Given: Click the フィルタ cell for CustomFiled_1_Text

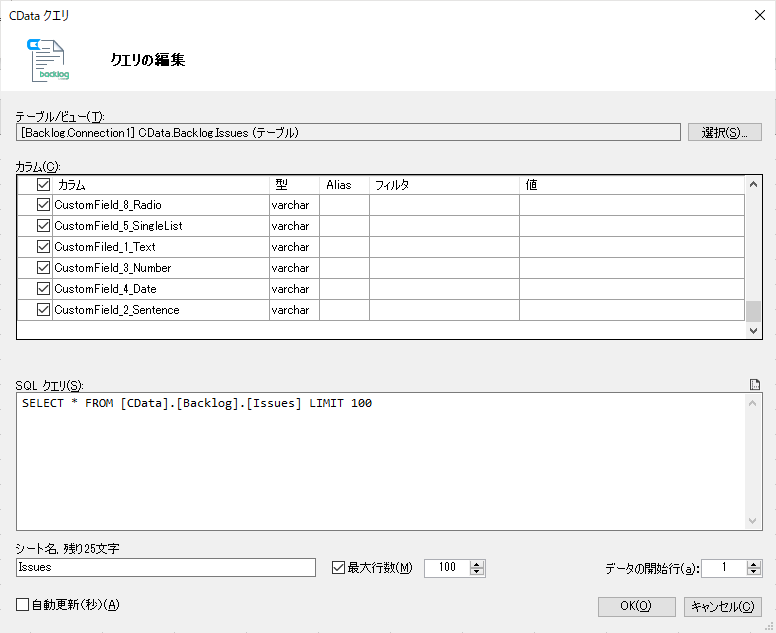Looking at the screenshot, I should point(444,247).
